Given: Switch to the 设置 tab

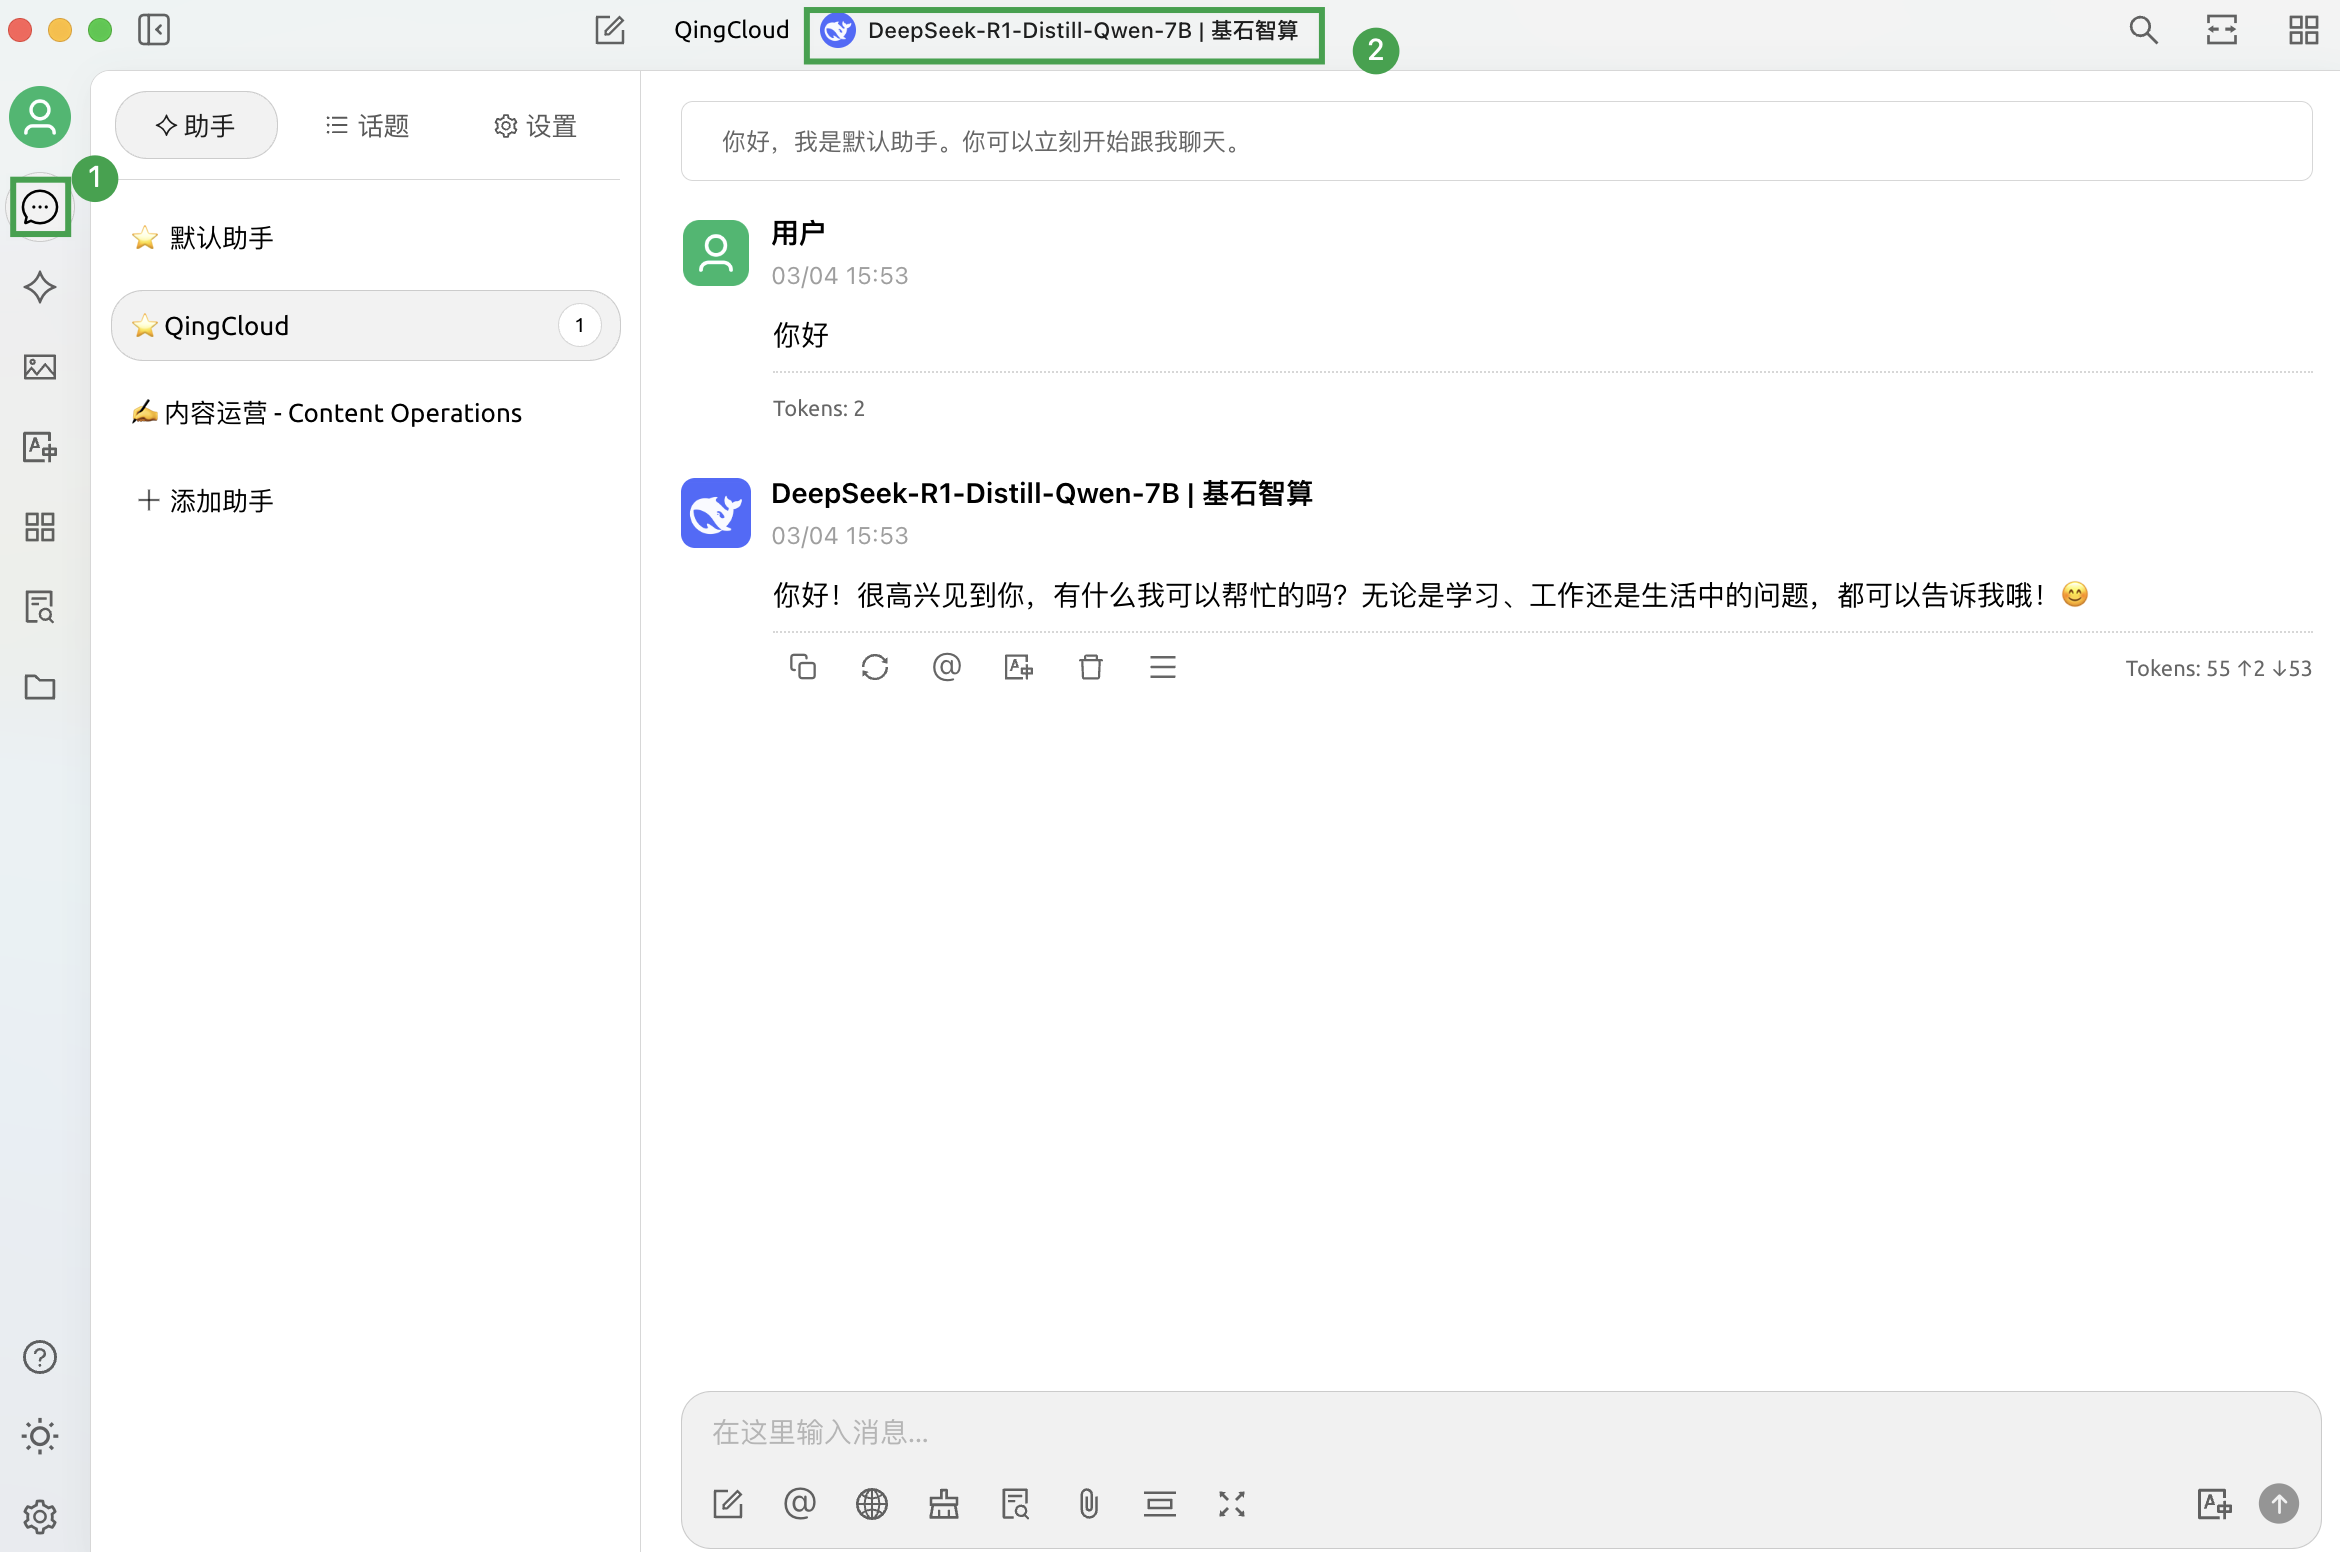Looking at the screenshot, I should (x=535, y=125).
